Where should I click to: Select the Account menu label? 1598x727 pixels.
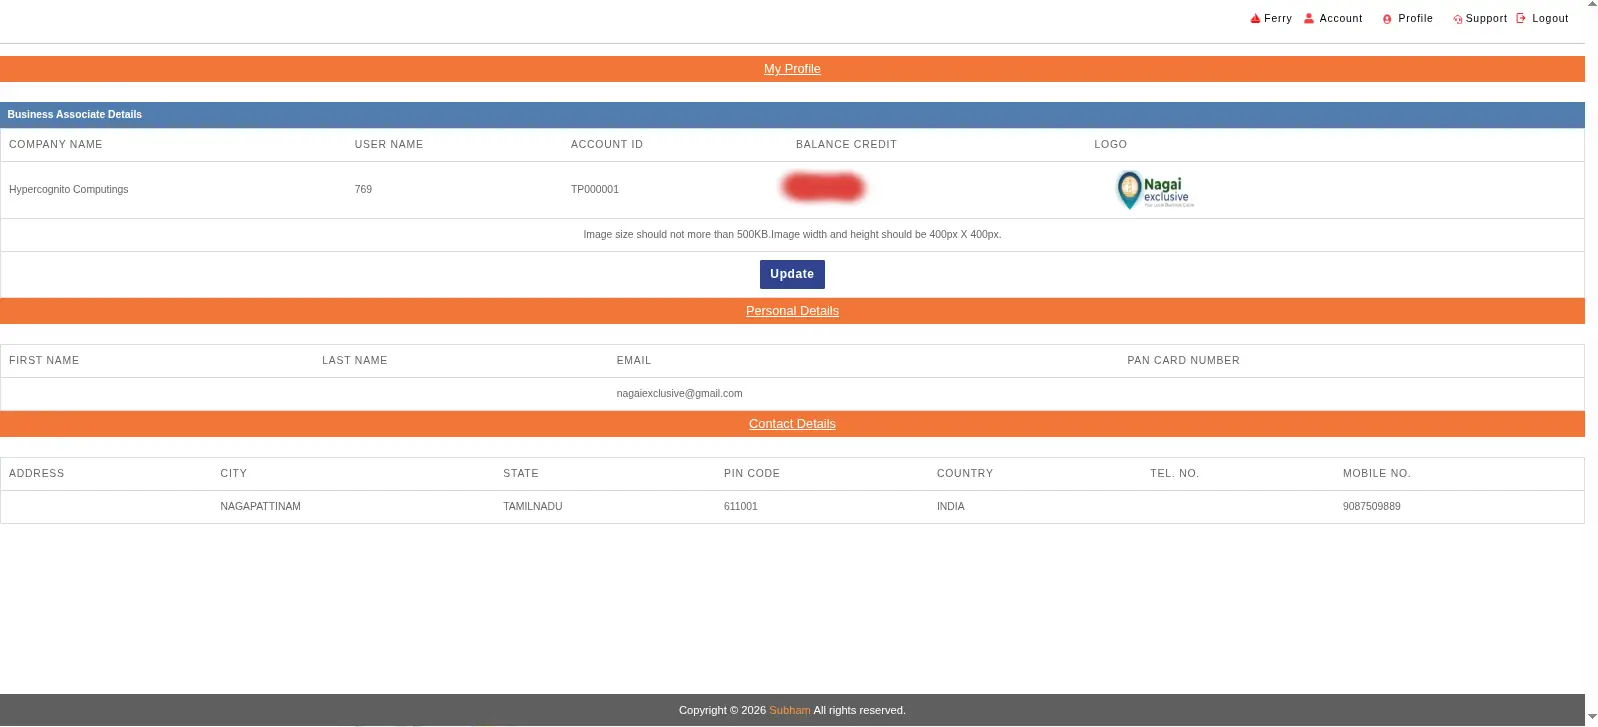point(1340,19)
